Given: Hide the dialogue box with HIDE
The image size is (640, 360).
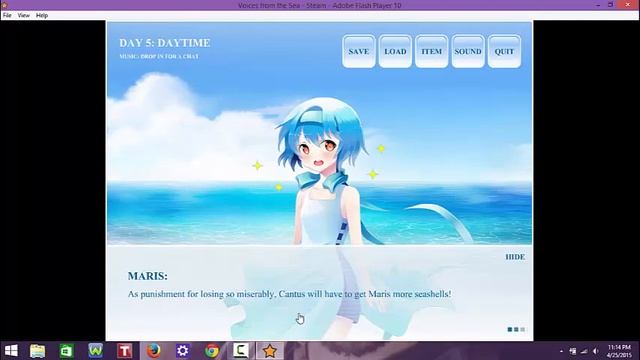Looking at the screenshot, I should point(515,257).
